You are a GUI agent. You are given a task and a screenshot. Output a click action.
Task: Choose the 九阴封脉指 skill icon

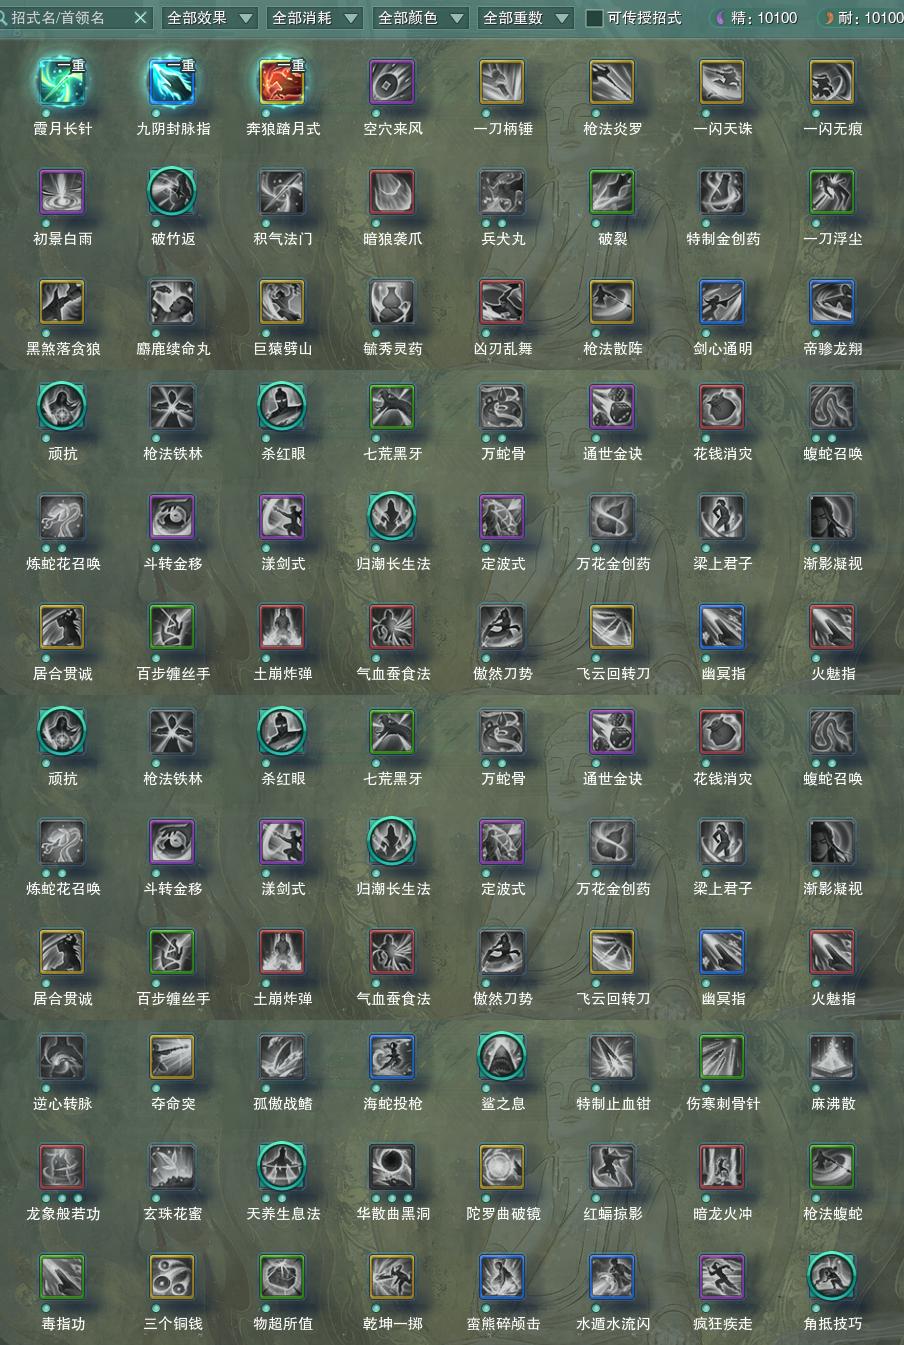click(x=173, y=82)
